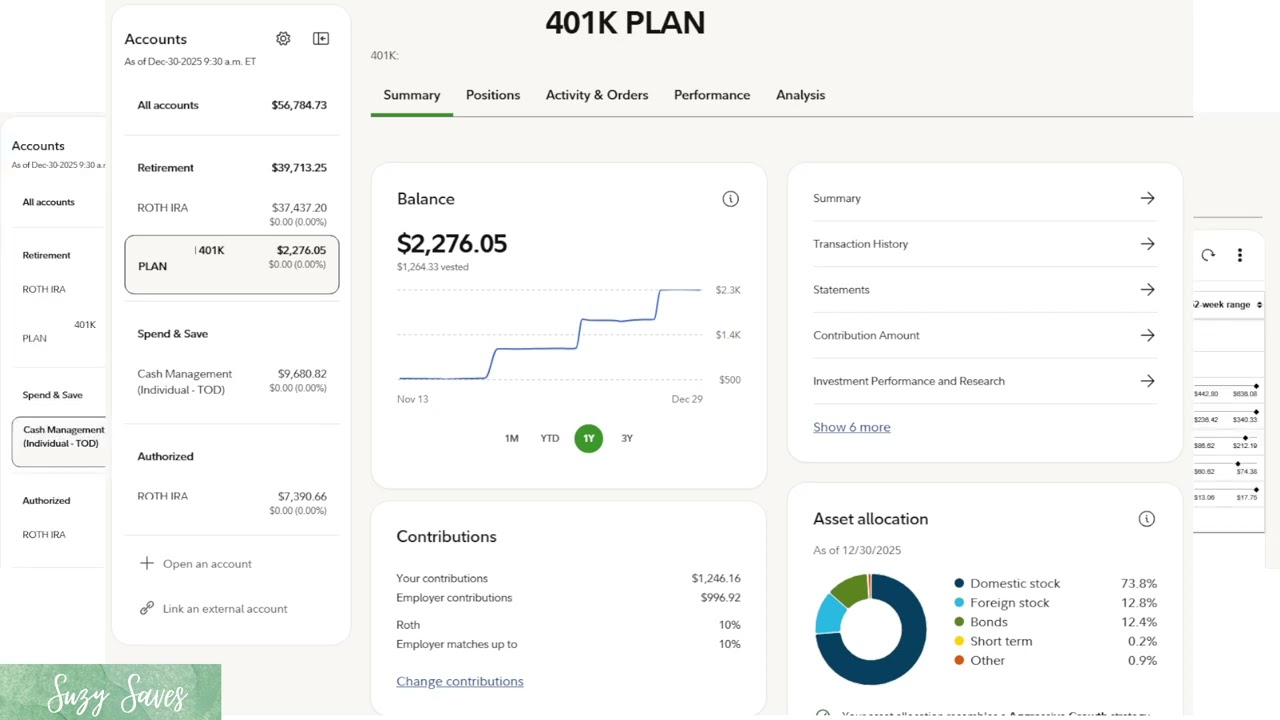Viewport: 1280px width, 720px height.
Task: Select the 401K PLAN account row
Action: [x=232, y=265]
